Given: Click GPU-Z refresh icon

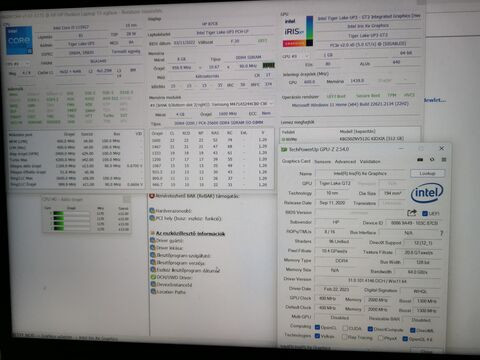Looking at the screenshot, I should coord(432,159).
